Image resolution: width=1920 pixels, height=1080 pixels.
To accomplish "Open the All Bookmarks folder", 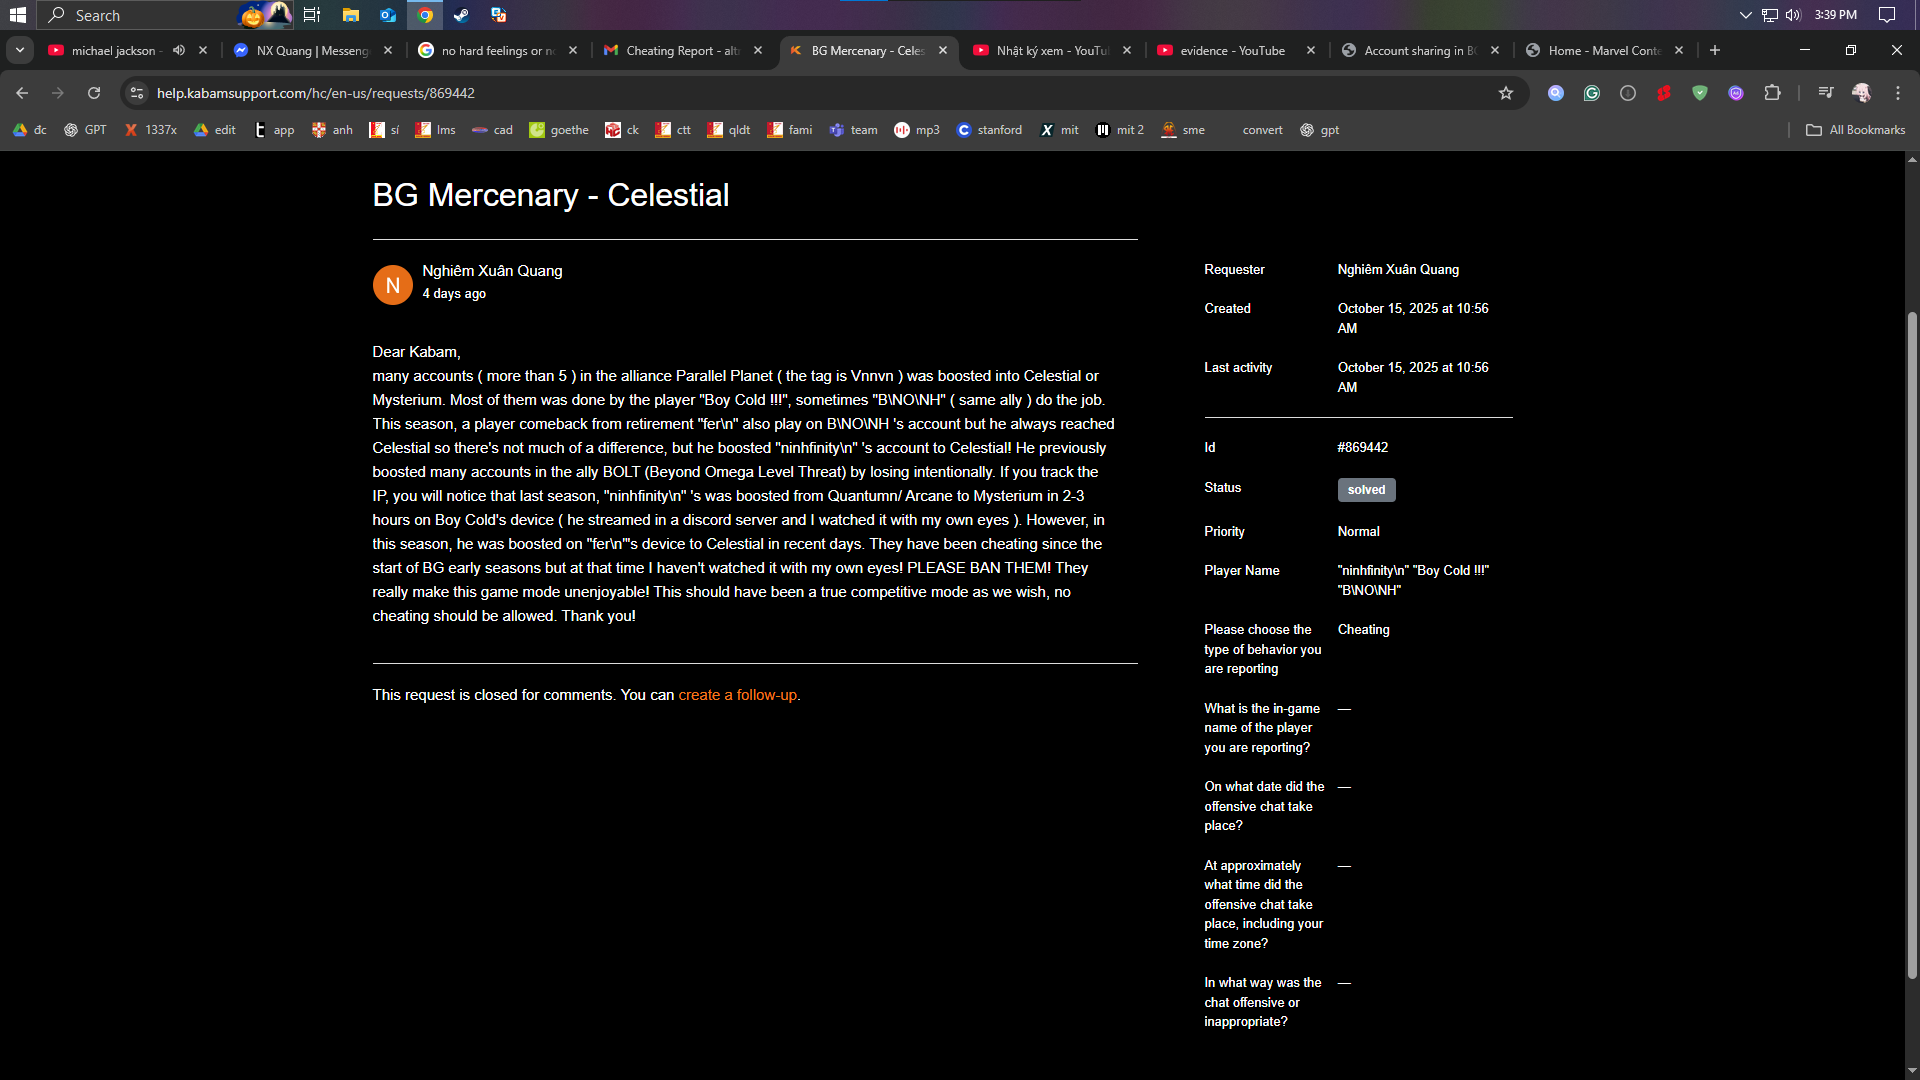I will coord(1856,130).
